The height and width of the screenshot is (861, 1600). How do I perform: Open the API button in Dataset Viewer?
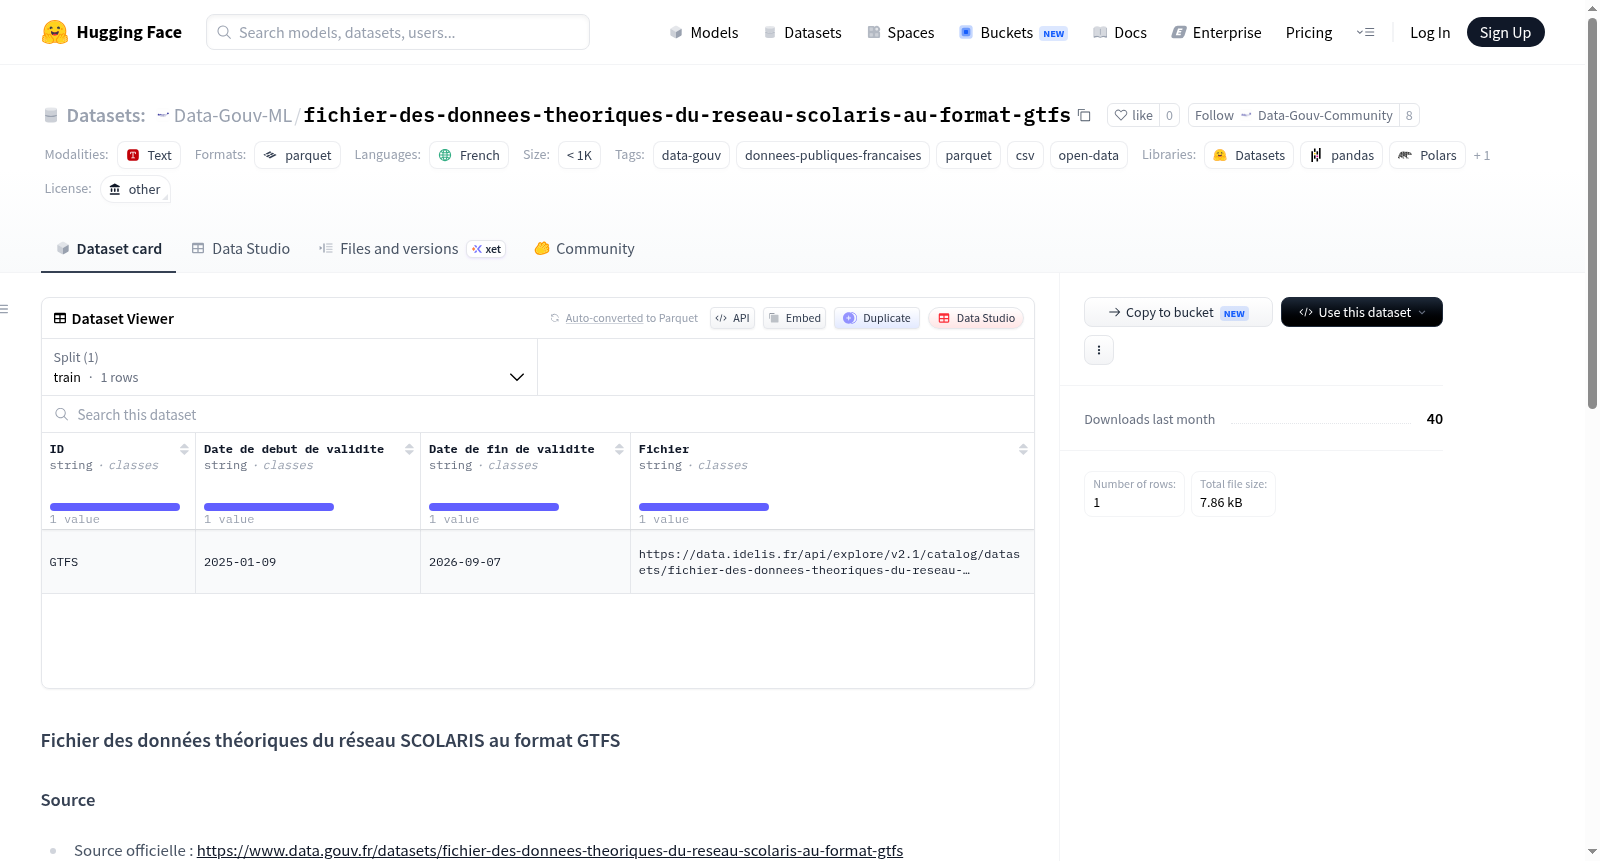[x=732, y=318]
